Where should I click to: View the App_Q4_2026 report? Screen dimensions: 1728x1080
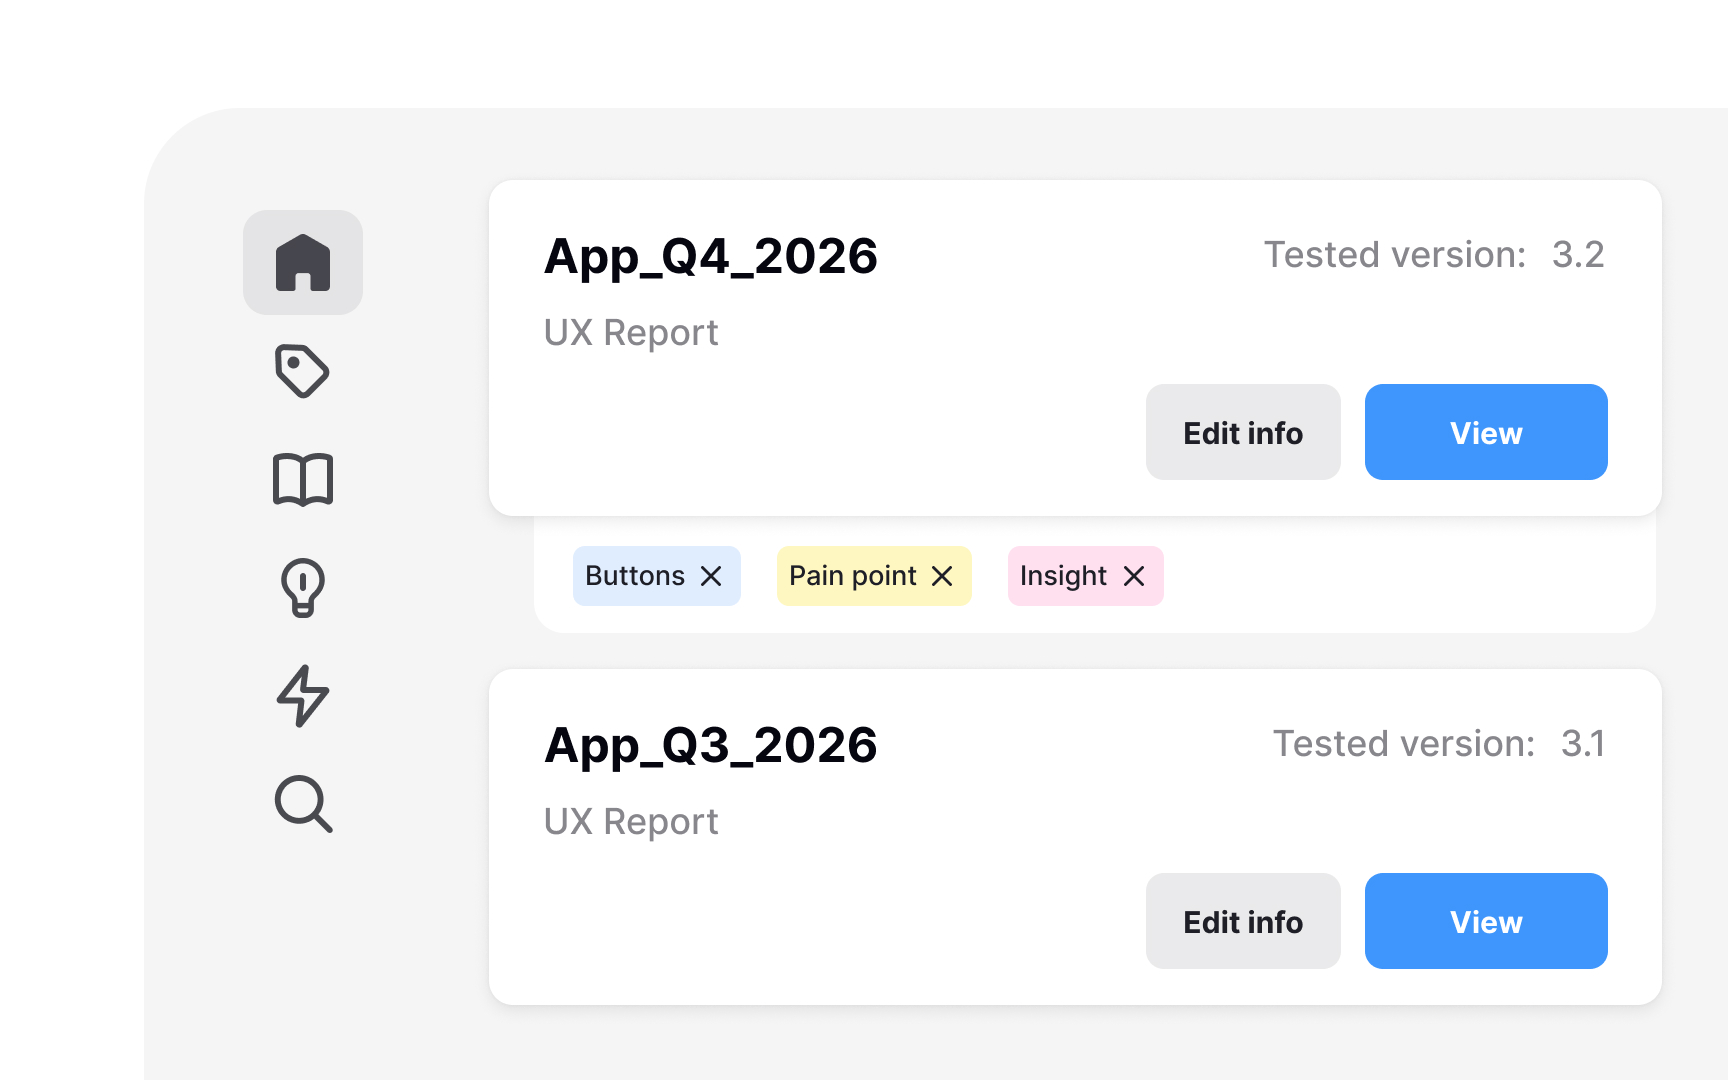click(x=1486, y=432)
